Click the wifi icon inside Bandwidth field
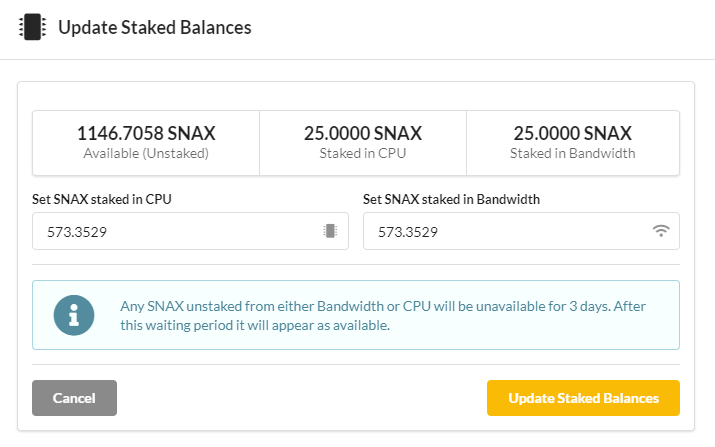The image size is (715, 447). coord(661,231)
